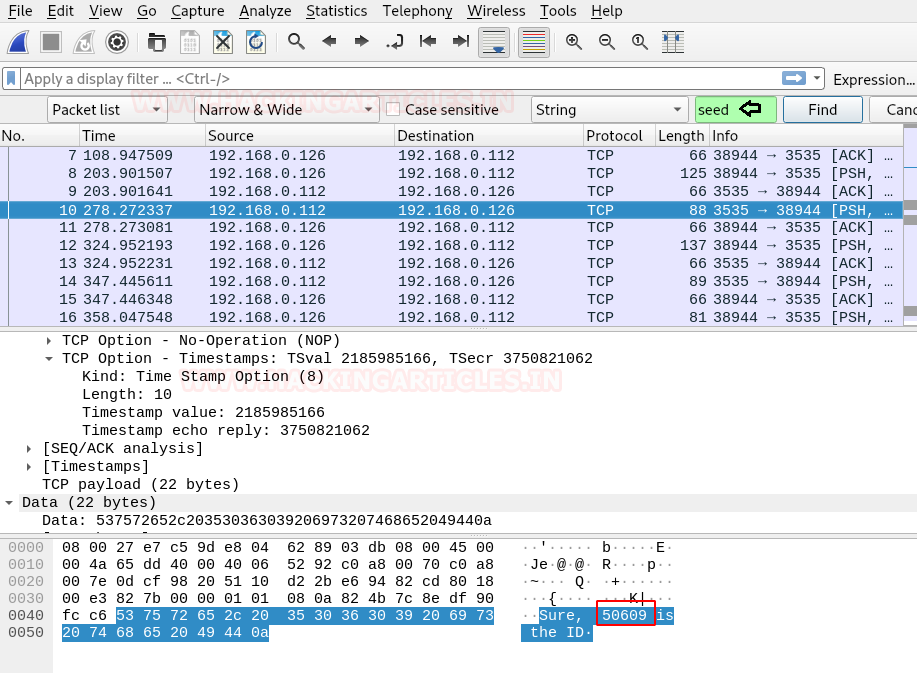The width and height of the screenshot is (917, 673).
Task: Open the Tools menu
Action: click(x=558, y=11)
